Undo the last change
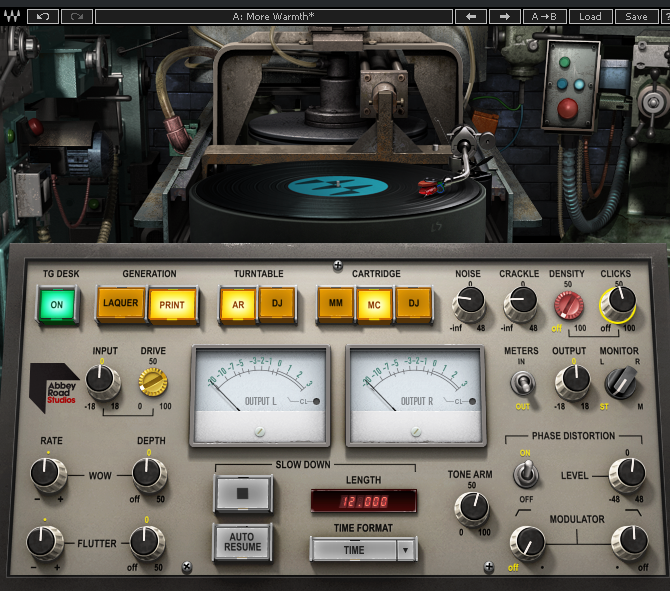 43,17
